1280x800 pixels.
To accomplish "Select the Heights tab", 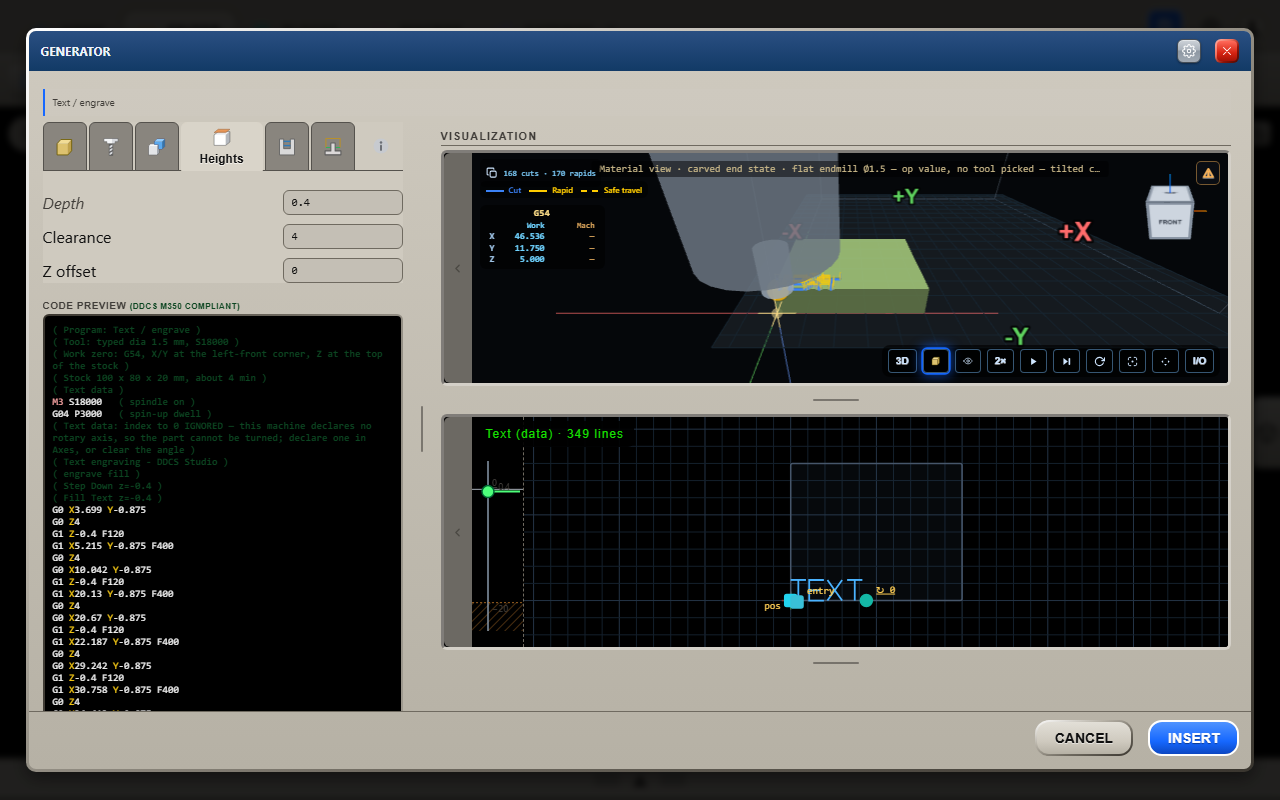I will pos(221,147).
